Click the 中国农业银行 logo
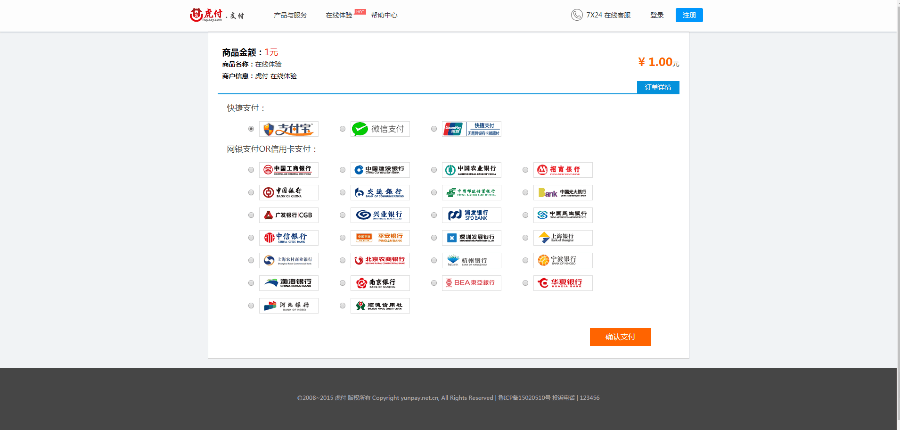 tap(471, 170)
